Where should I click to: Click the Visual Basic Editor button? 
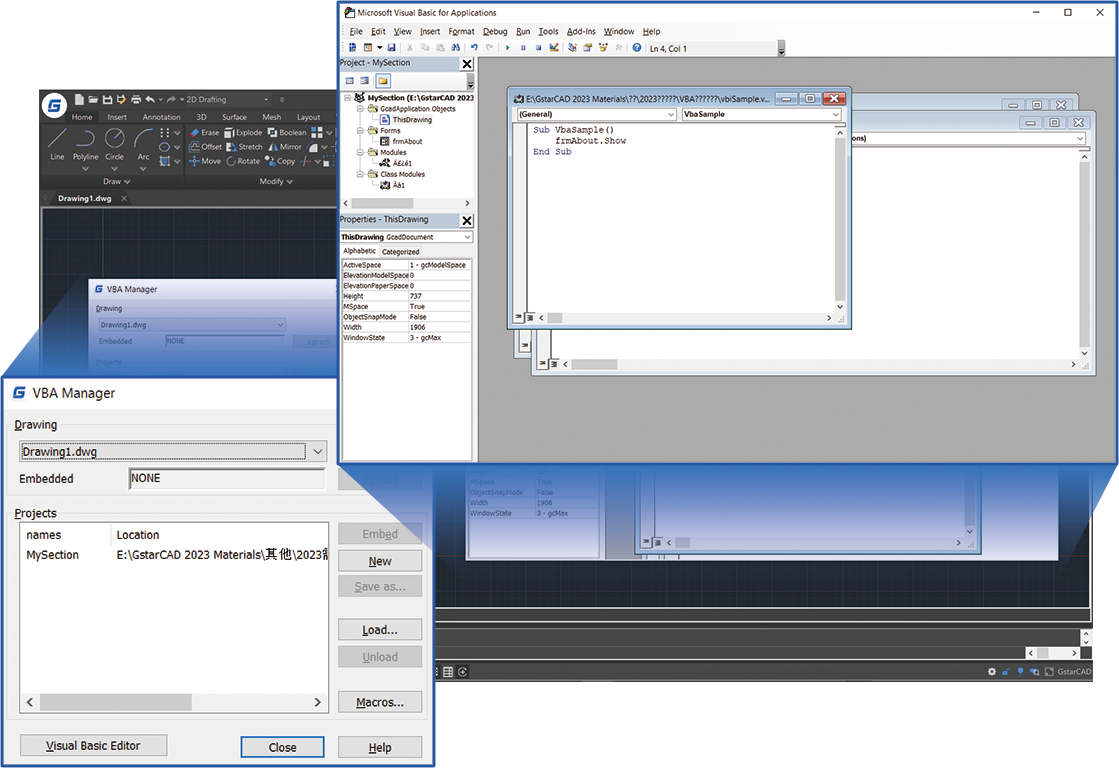[x=93, y=746]
